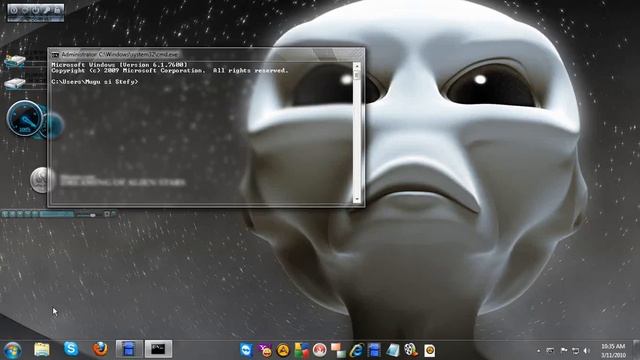The image size is (640, 360).
Task: Open the folder icon pinned on taskbar
Action: point(42,350)
